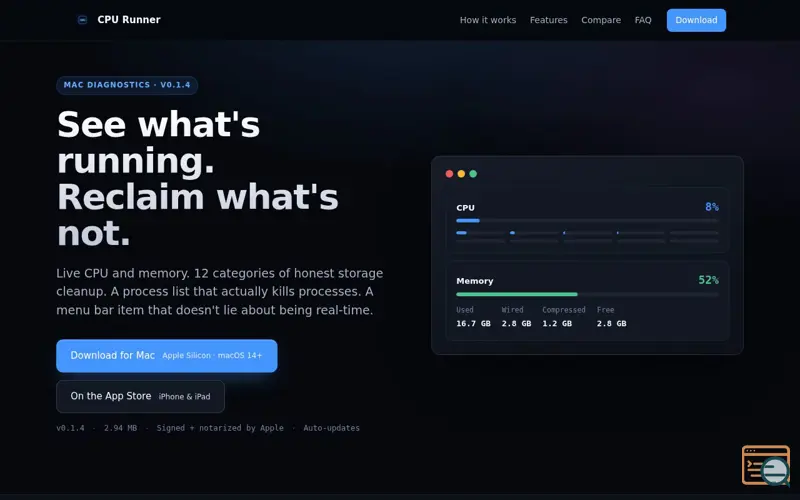Click the Wired memory label
The height and width of the screenshot is (500, 800).
(512, 310)
